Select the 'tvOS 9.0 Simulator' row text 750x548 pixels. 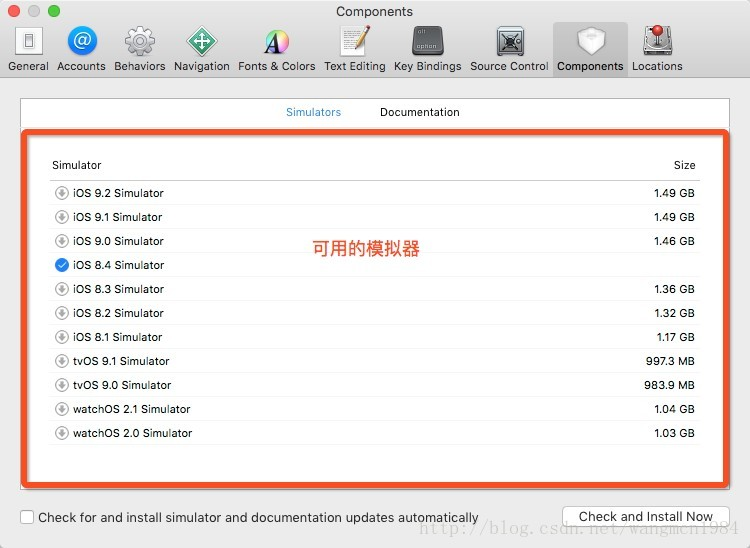(121, 384)
